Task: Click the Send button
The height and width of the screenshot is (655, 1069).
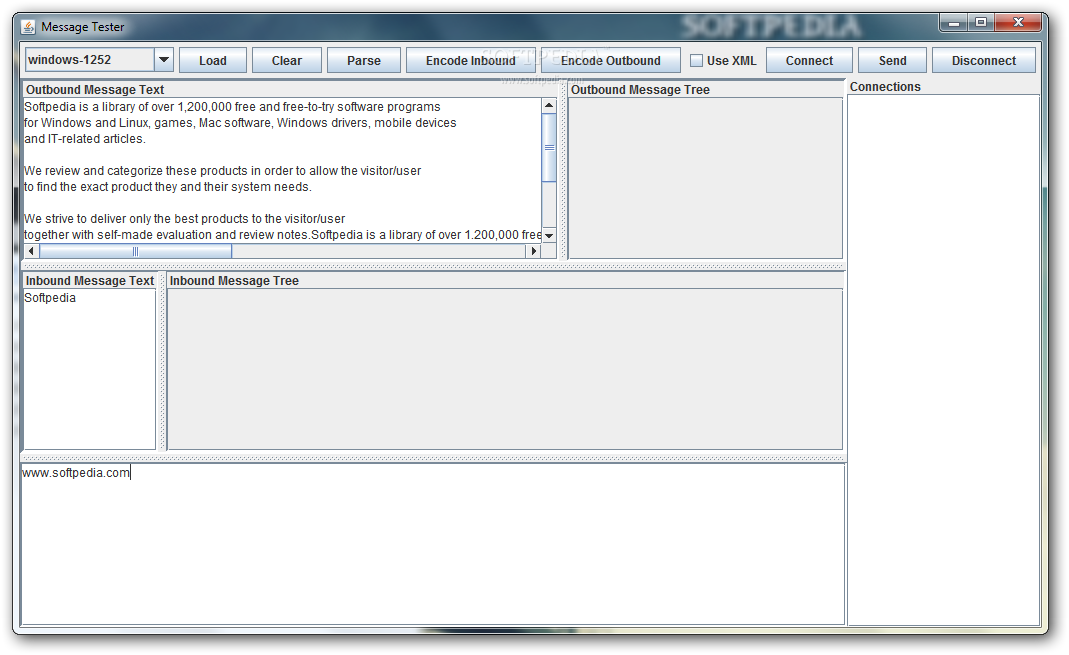Action: point(892,61)
